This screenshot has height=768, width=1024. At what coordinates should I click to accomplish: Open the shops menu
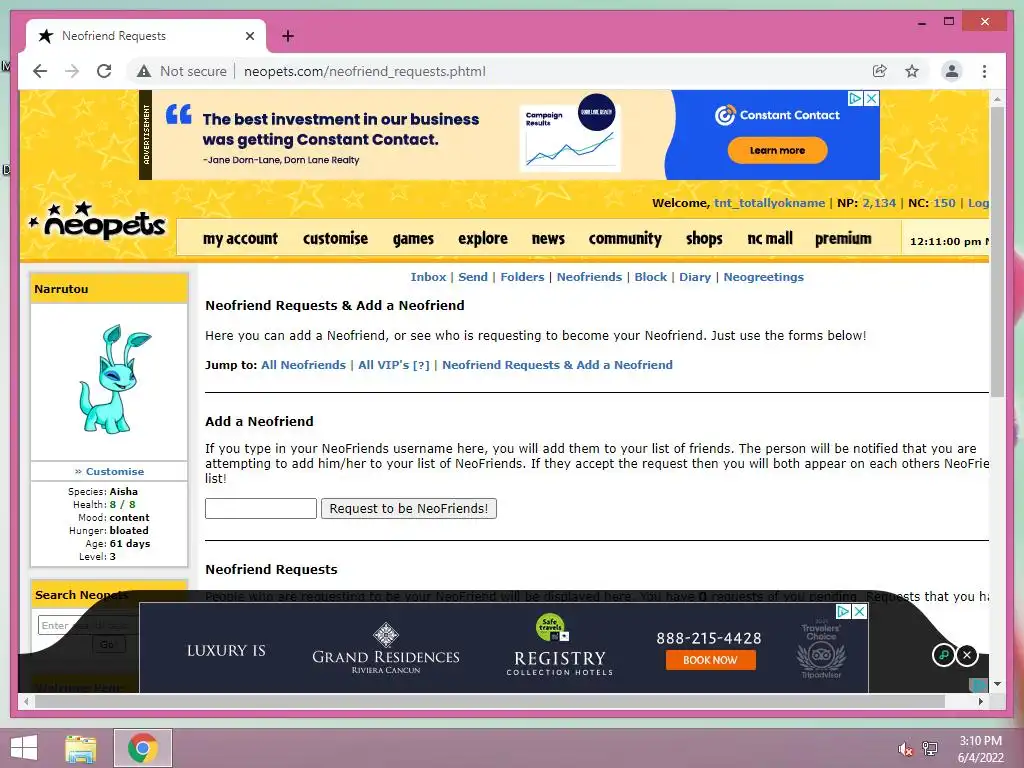click(704, 239)
